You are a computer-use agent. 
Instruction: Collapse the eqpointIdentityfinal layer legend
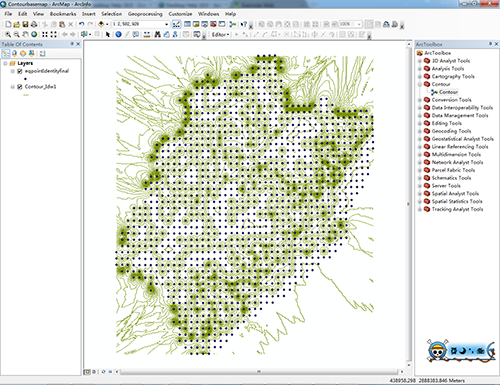click(x=12, y=71)
